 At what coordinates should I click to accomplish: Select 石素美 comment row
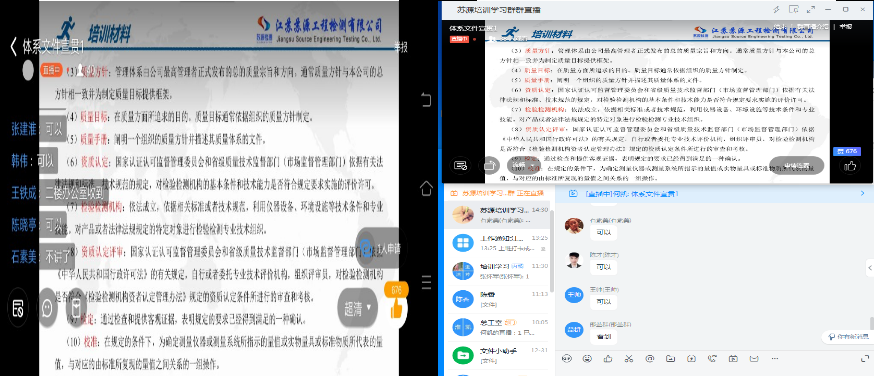(42, 257)
